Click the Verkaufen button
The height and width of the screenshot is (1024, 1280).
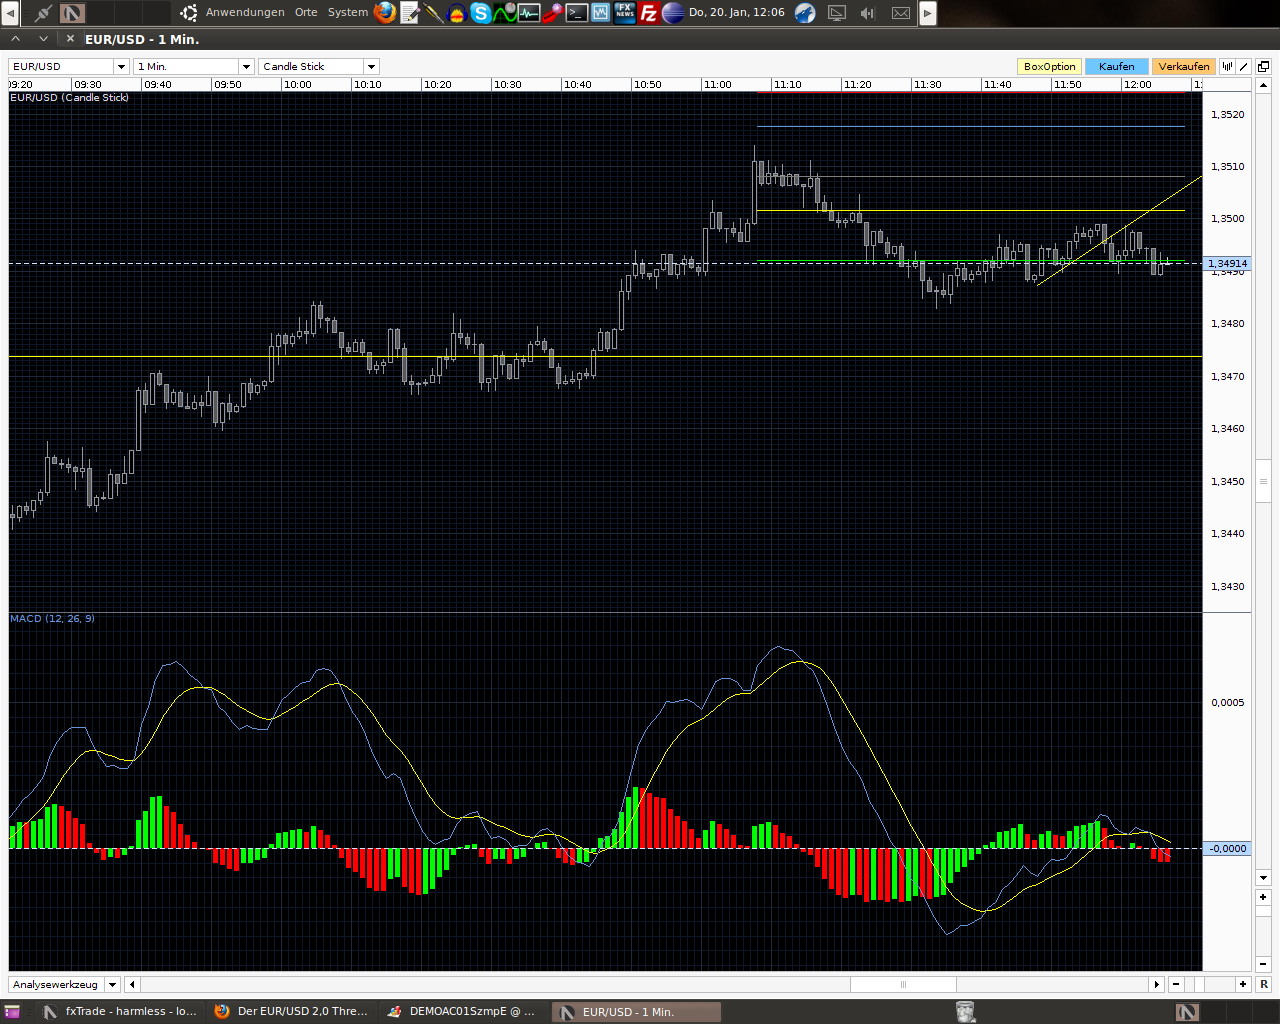(x=1184, y=66)
